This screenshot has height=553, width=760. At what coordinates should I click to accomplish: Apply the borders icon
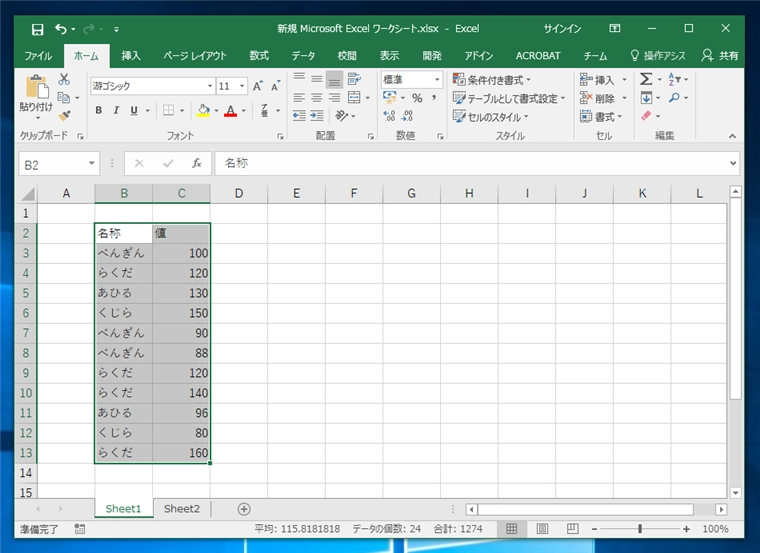coord(168,111)
